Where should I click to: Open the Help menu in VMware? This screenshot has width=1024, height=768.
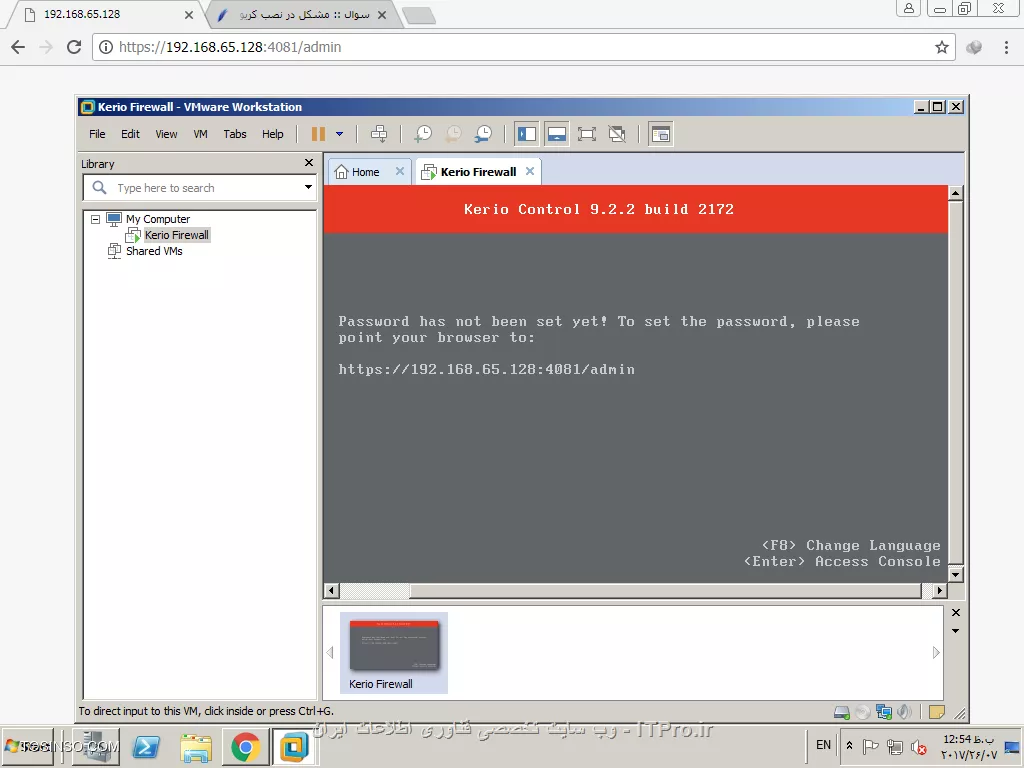(x=272, y=134)
